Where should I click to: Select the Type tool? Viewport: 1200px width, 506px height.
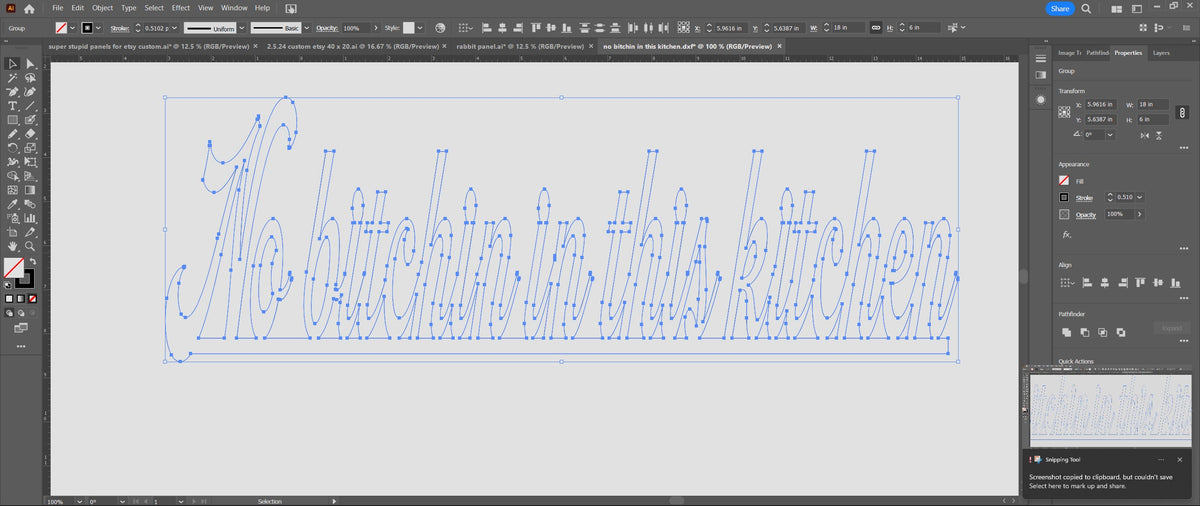(12, 105)
